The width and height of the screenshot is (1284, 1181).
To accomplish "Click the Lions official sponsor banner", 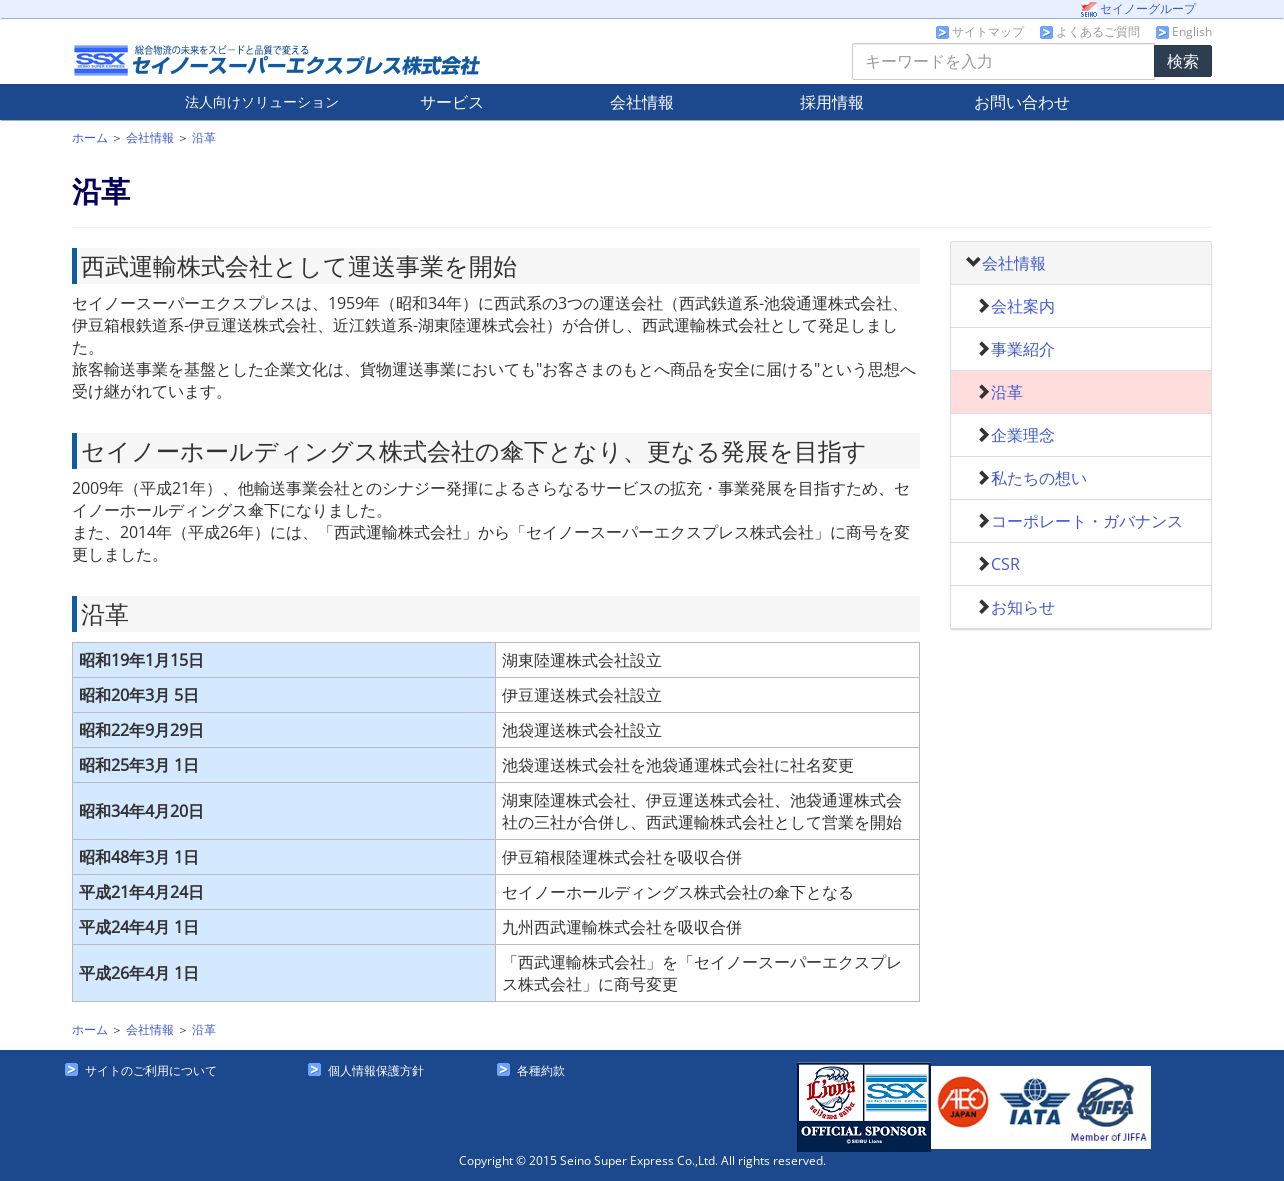I will [864, 1107].
